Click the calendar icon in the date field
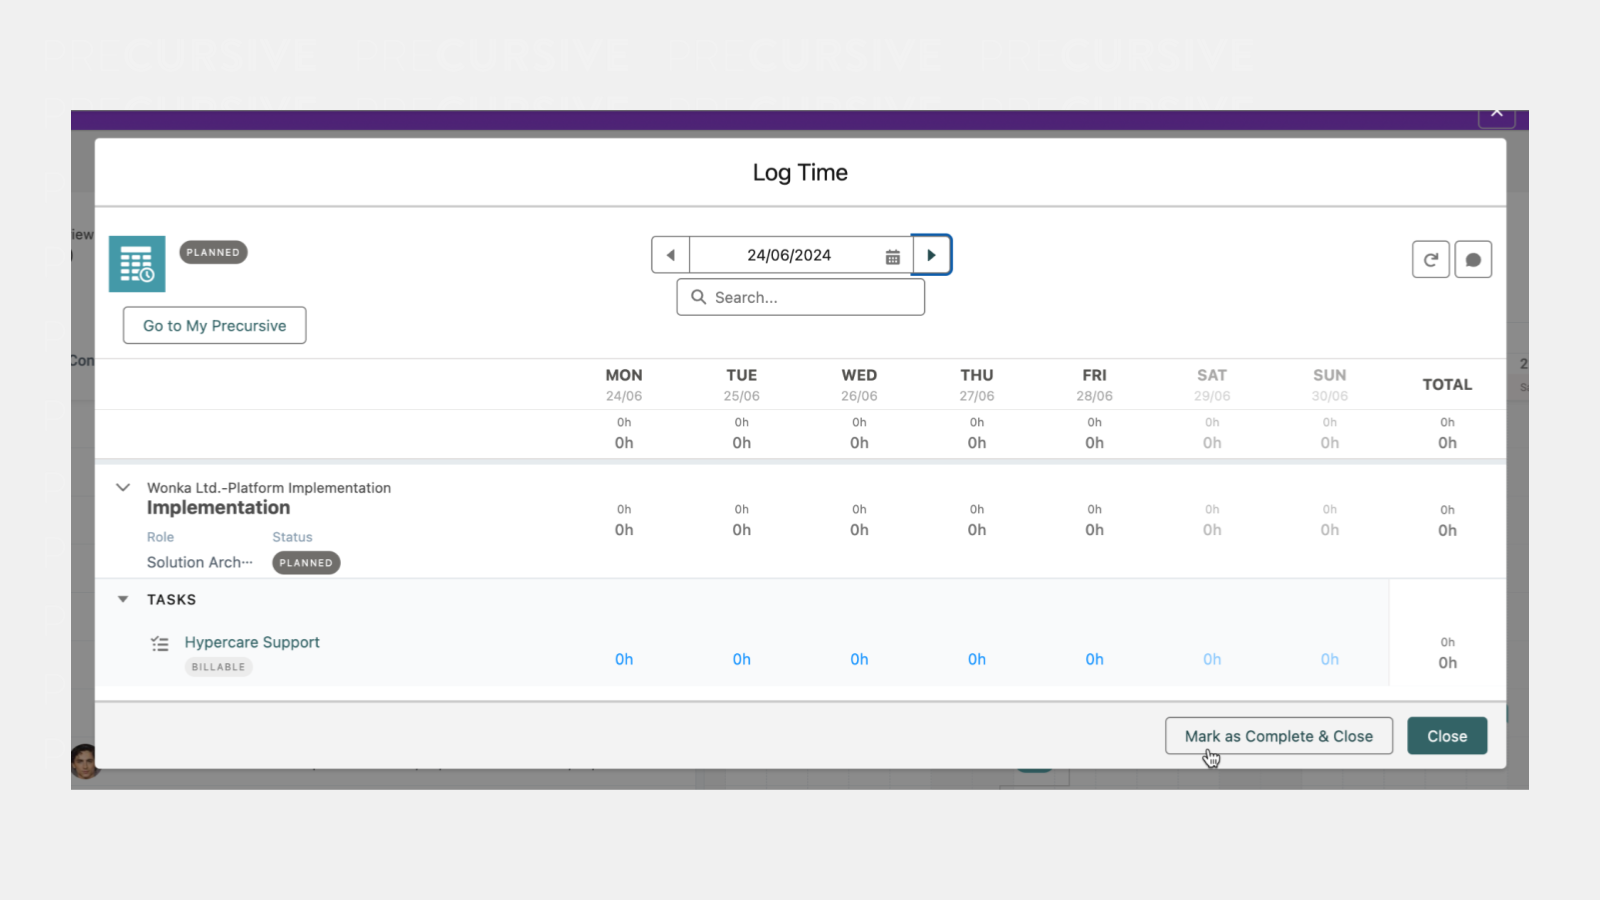 point(892,256)
